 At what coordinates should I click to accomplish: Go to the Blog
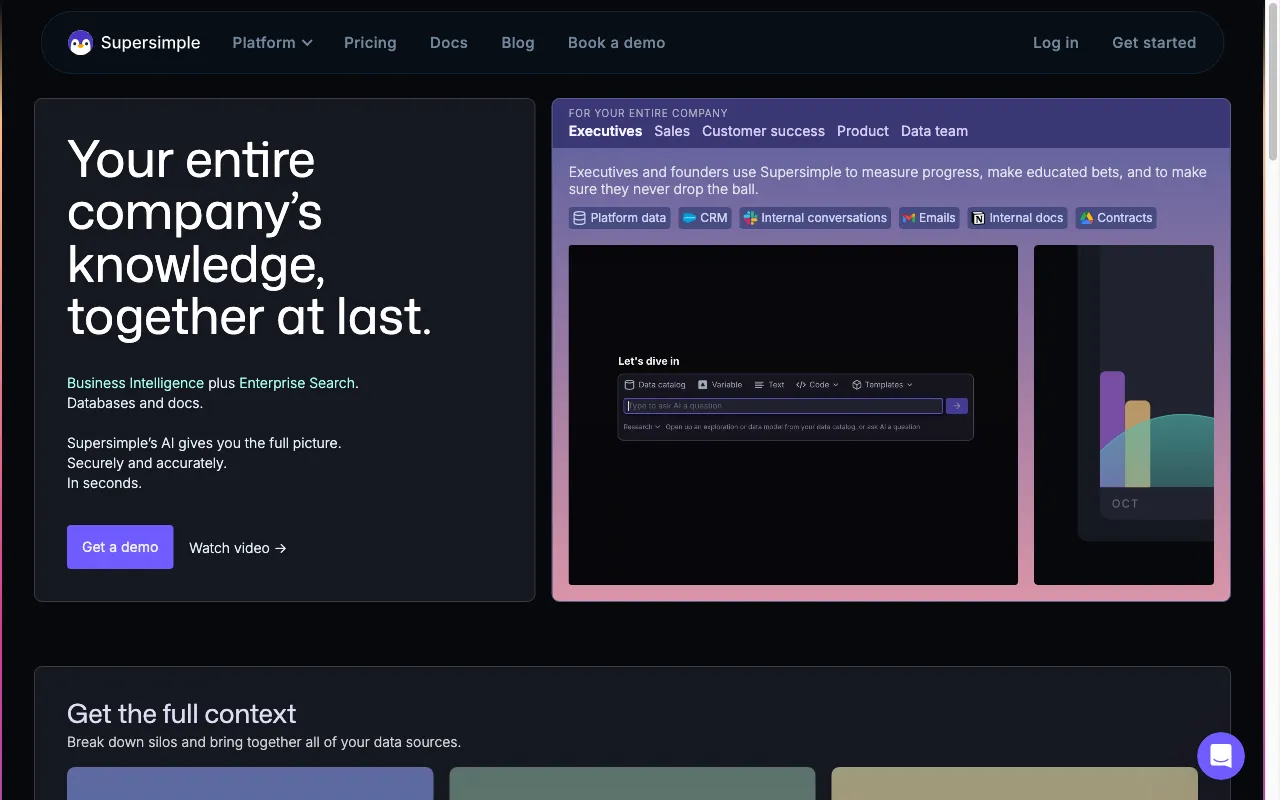pyautogui.click(x=518, y=43)
